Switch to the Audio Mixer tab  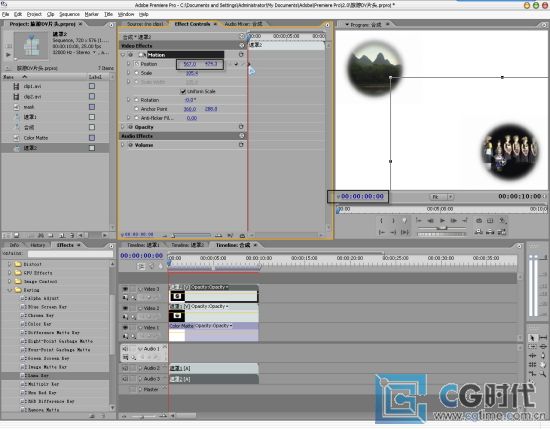point(243,24)
